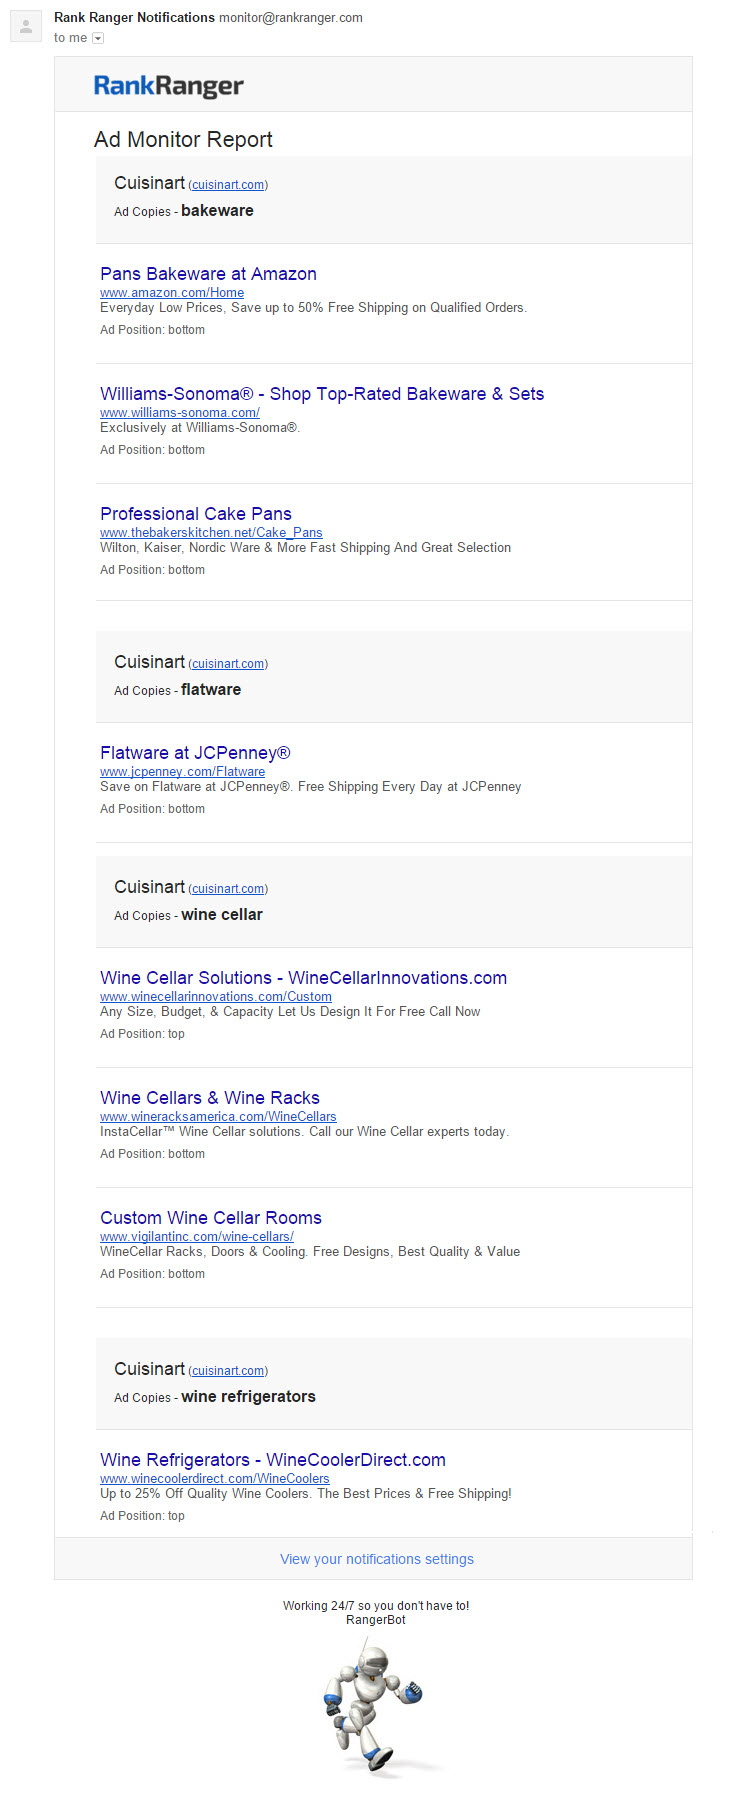The width and height of the screenshot is (750, 1798).
Task: Click the www.williams-sonoma.com URL link
Action: tap(180, 413)
